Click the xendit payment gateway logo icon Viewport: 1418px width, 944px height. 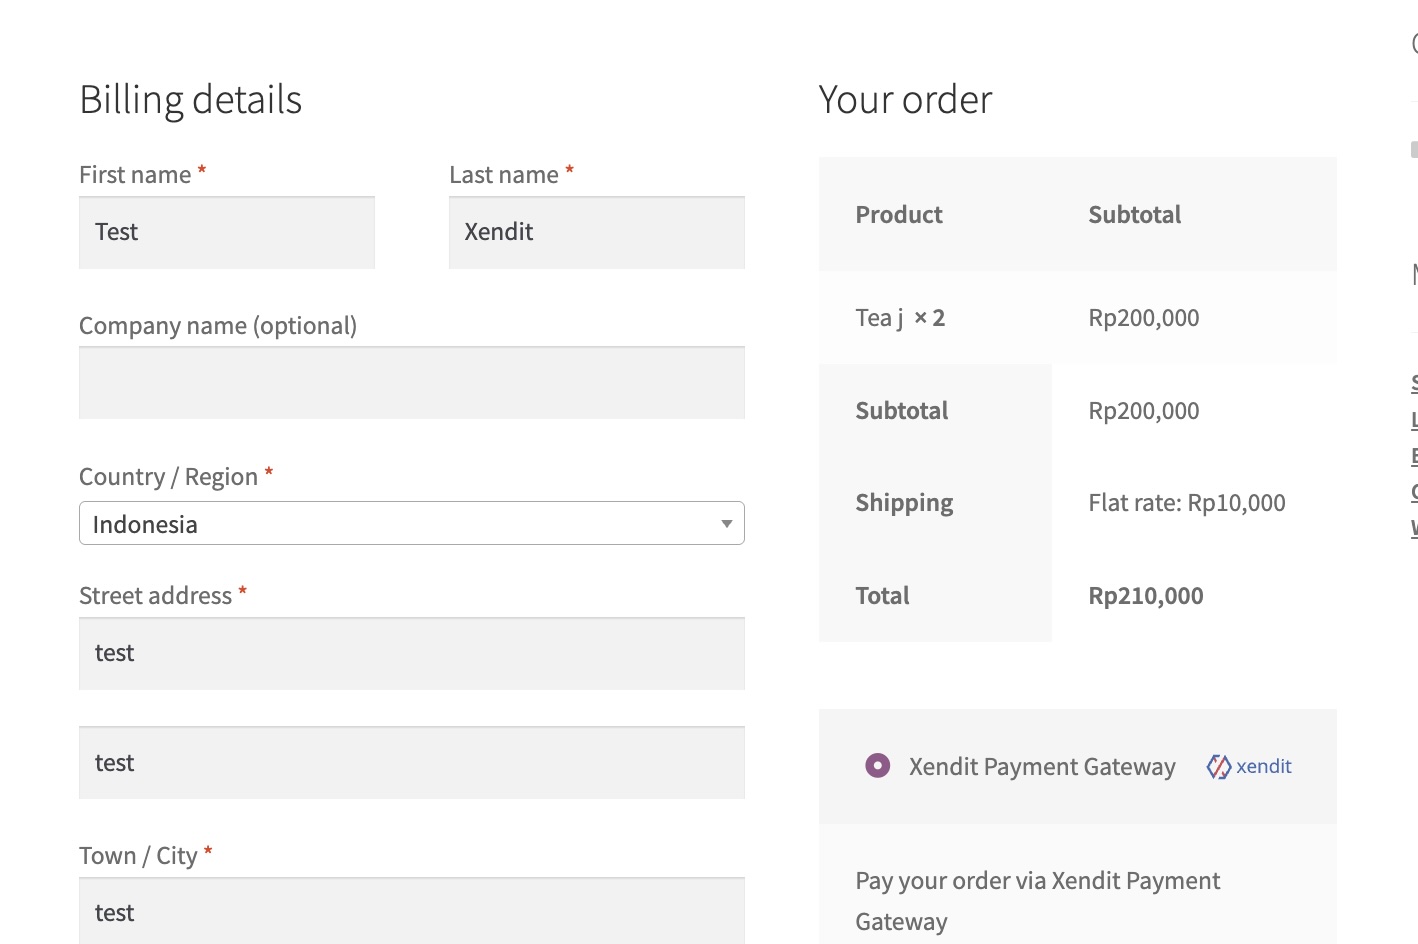coord(1220,766)
